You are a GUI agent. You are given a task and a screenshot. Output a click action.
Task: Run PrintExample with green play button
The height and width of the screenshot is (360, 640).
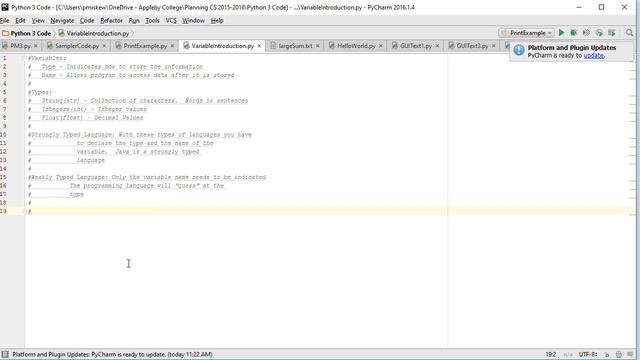coord(561,33)
